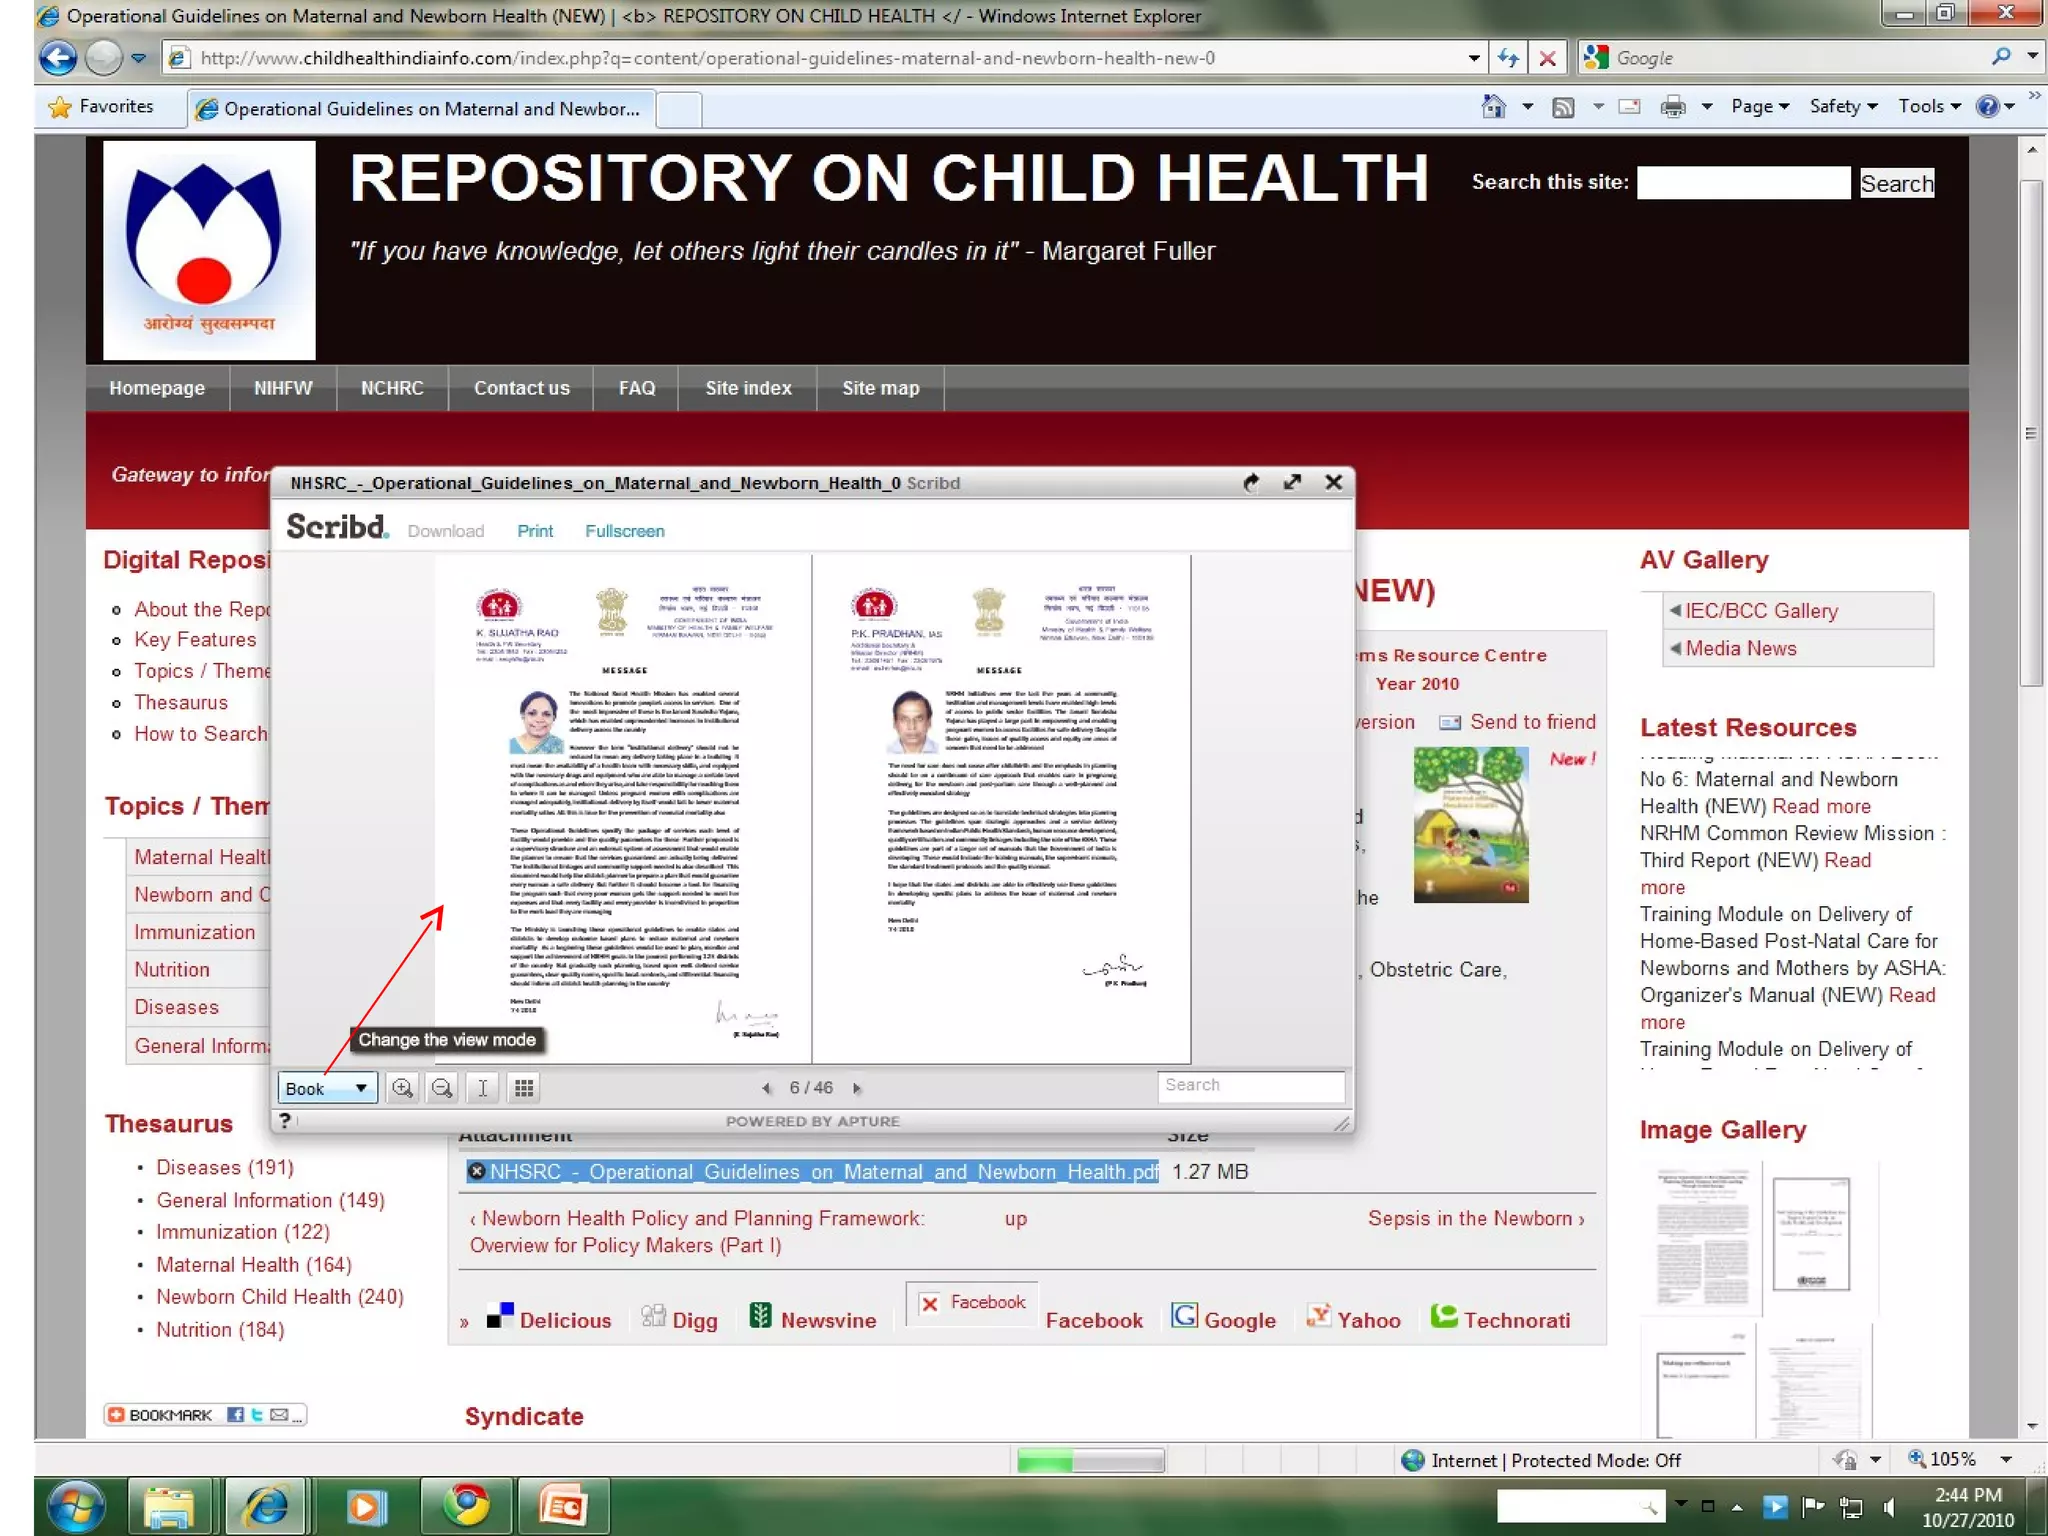Screen dimensions: 2048x1536
Task: Launch Chrome from the taskbar
Action: click(466, 1506)
